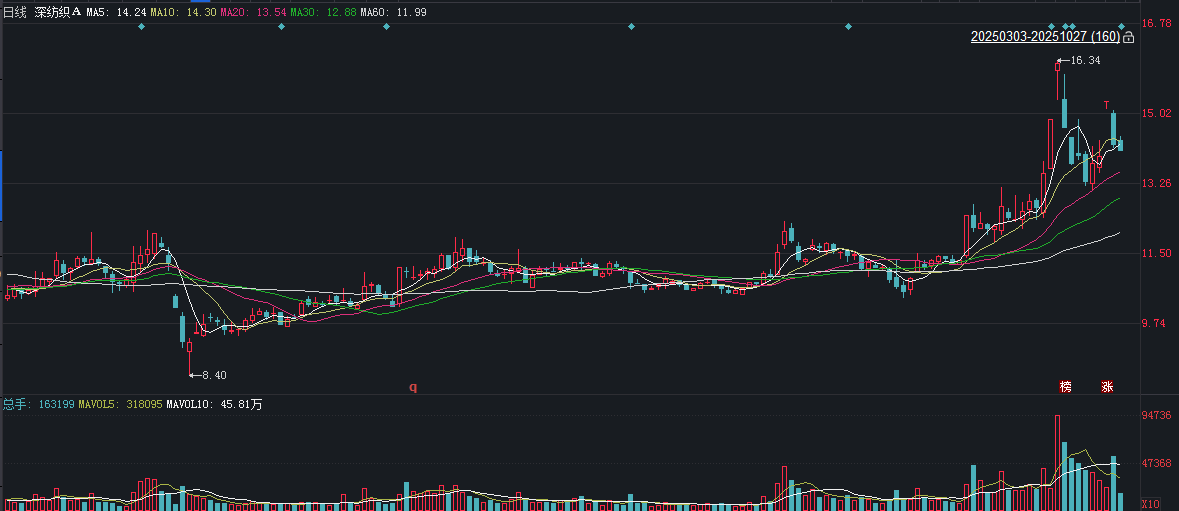Click the red 榜 badge icon
Screen dimensions: 1179x511
coord(1066,386)
